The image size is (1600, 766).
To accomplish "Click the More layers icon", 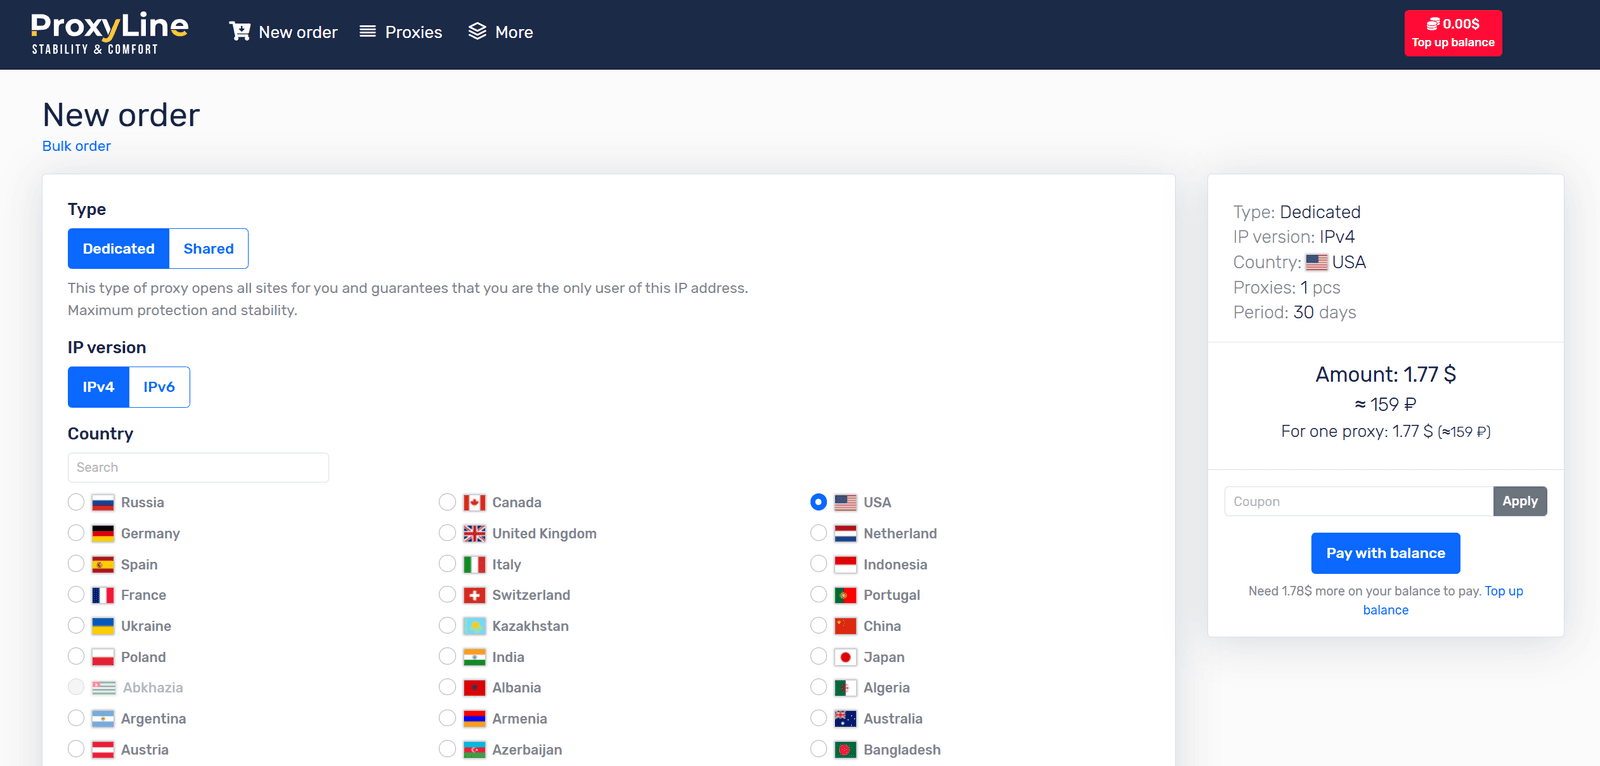I will pyautogui.click(x=477, y=31).
